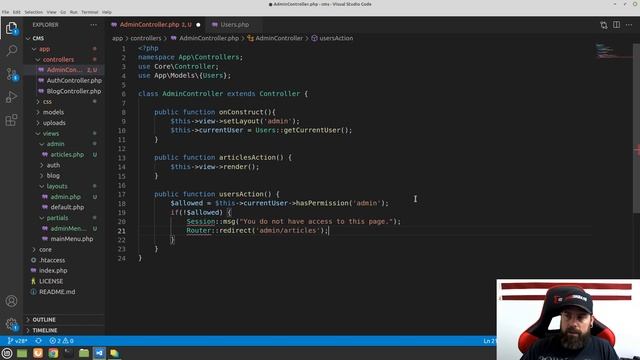Click the unsaved dot on AdminController.php tab
This screenshot has width=640, height=360.
coord(198,25)
